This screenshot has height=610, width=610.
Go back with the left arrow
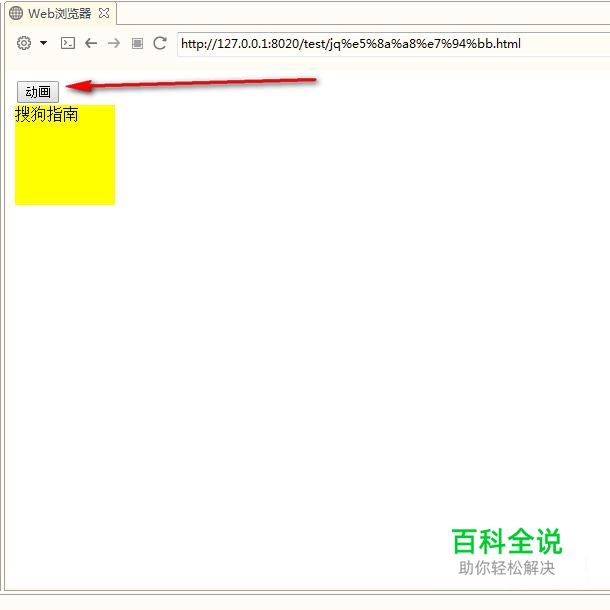point(91,43)
